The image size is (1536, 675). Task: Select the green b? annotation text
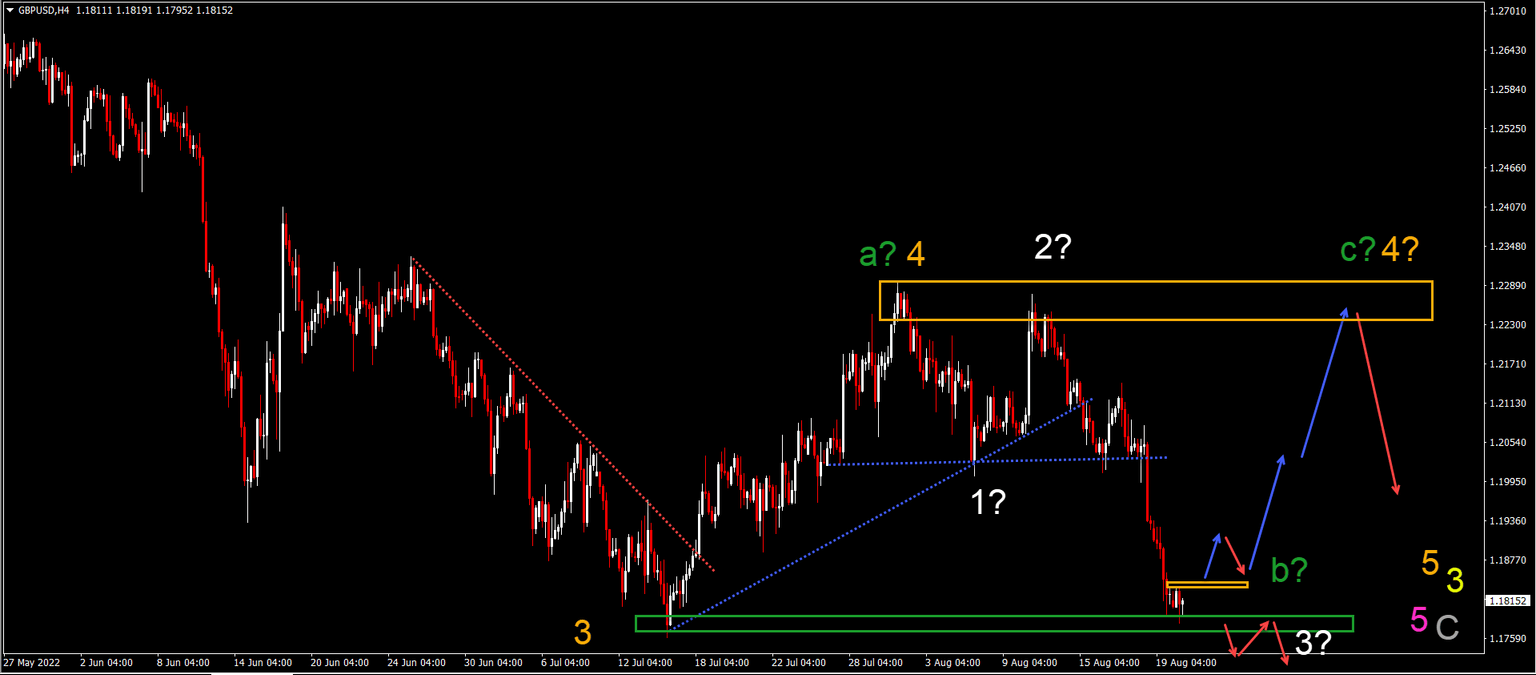click(1289, 572)
